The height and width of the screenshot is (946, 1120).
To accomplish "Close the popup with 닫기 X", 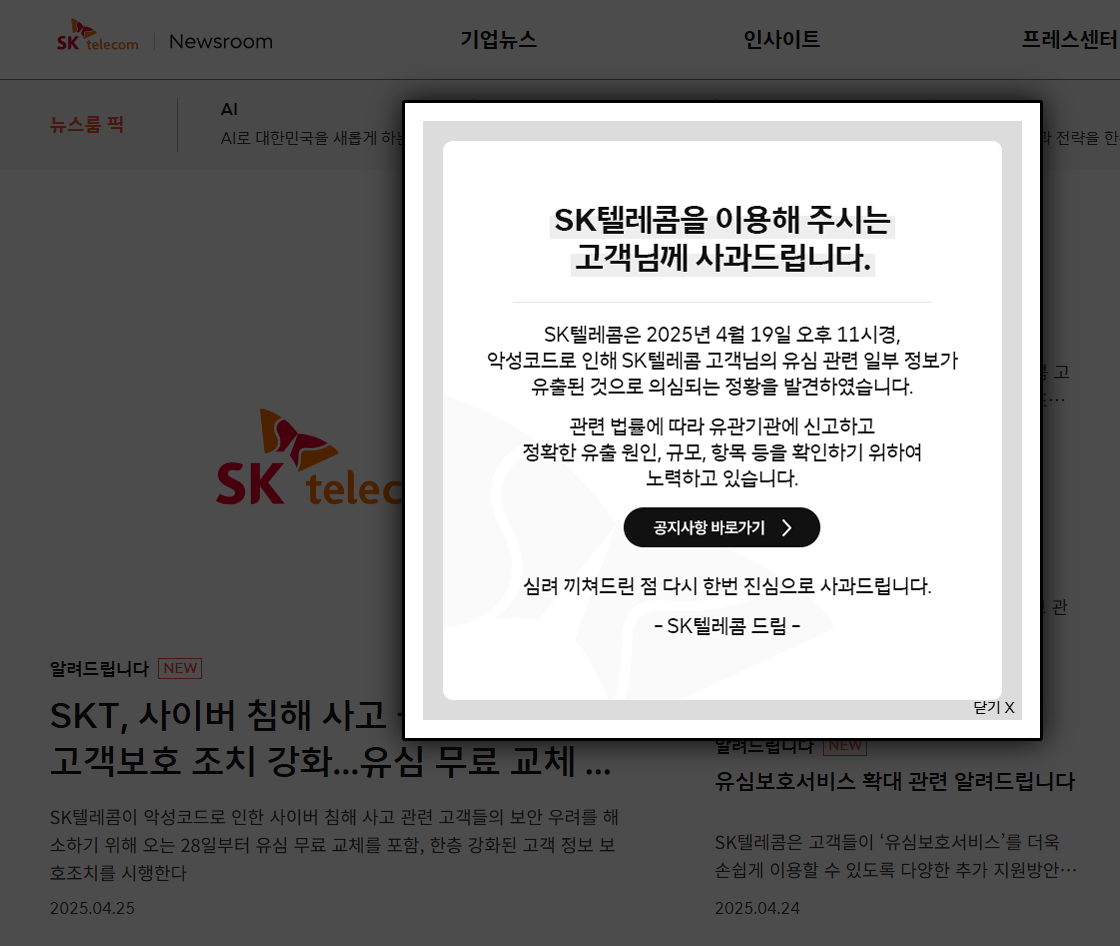I will click(x=994, y=707).
